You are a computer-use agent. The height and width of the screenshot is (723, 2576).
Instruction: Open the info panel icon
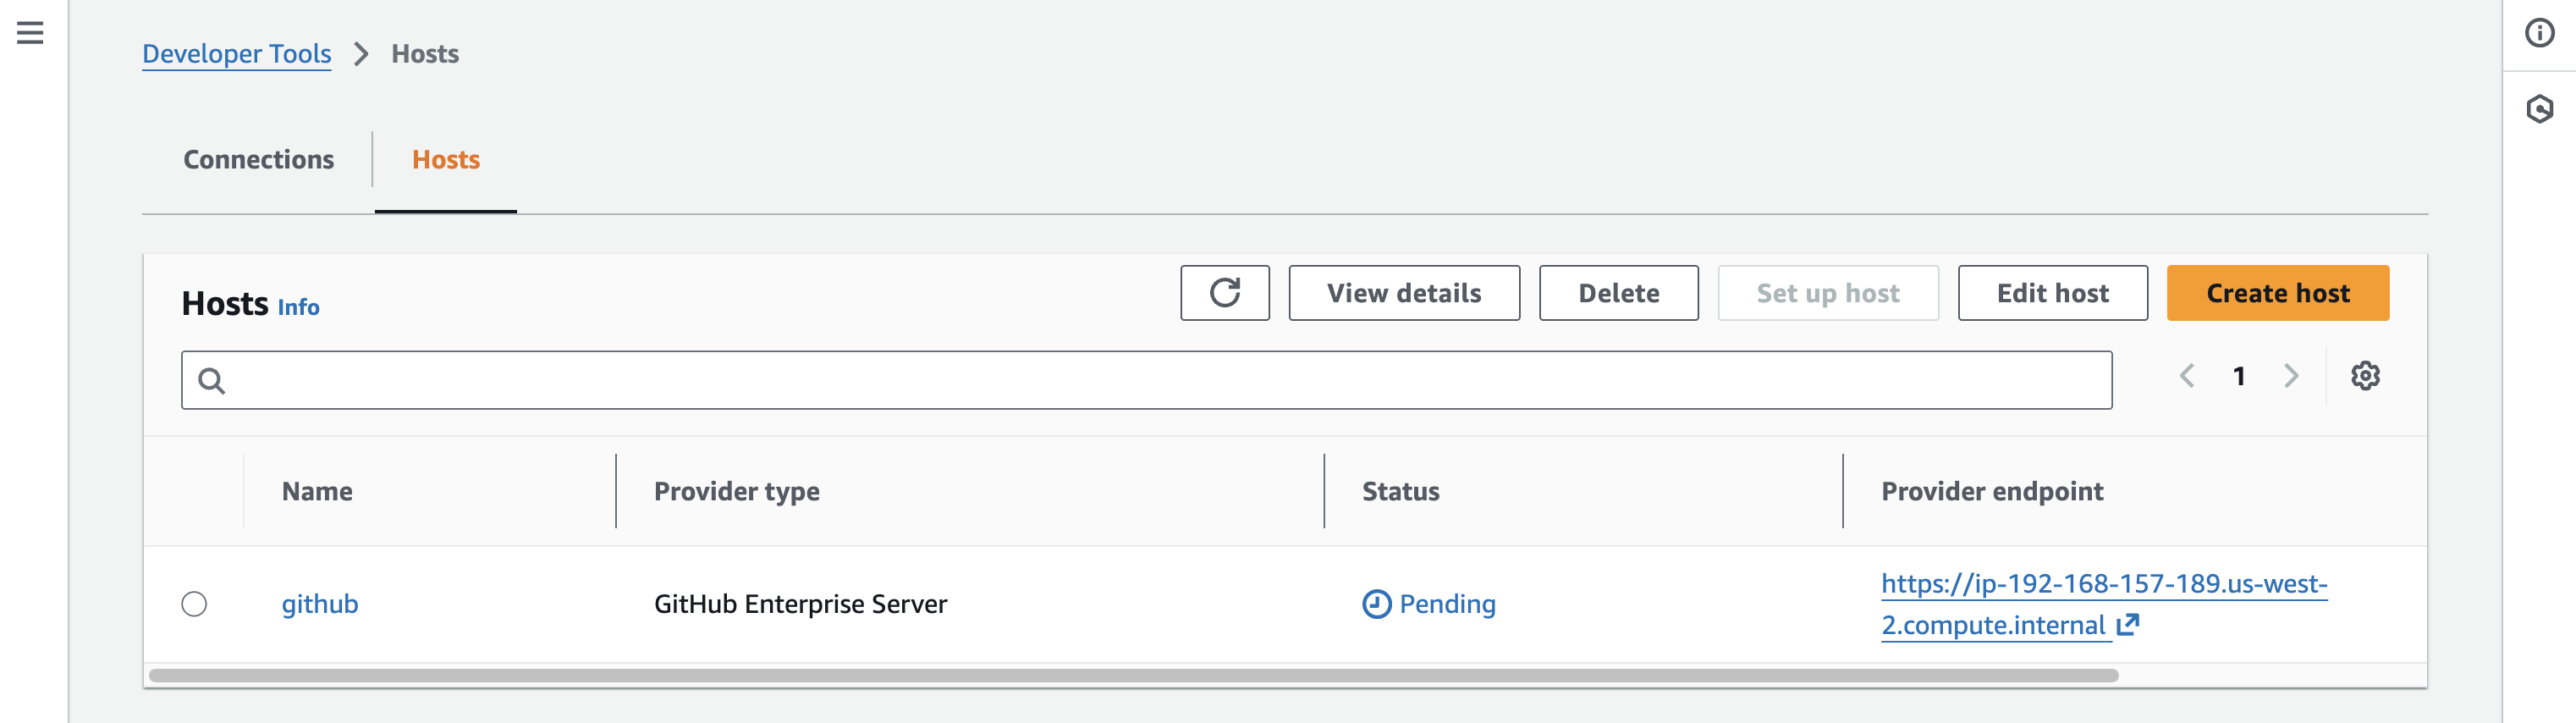tap(2539, 33)
